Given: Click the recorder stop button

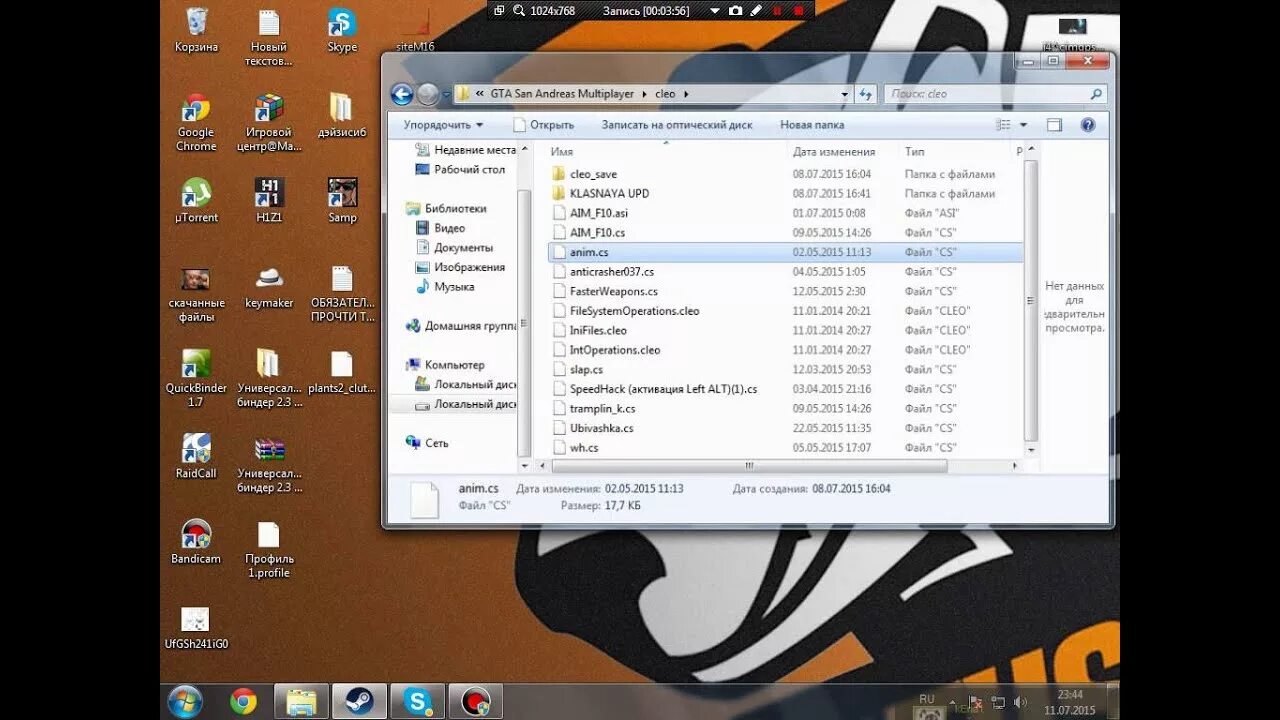Looking at the screenshot, I should [x=798, y=10].
